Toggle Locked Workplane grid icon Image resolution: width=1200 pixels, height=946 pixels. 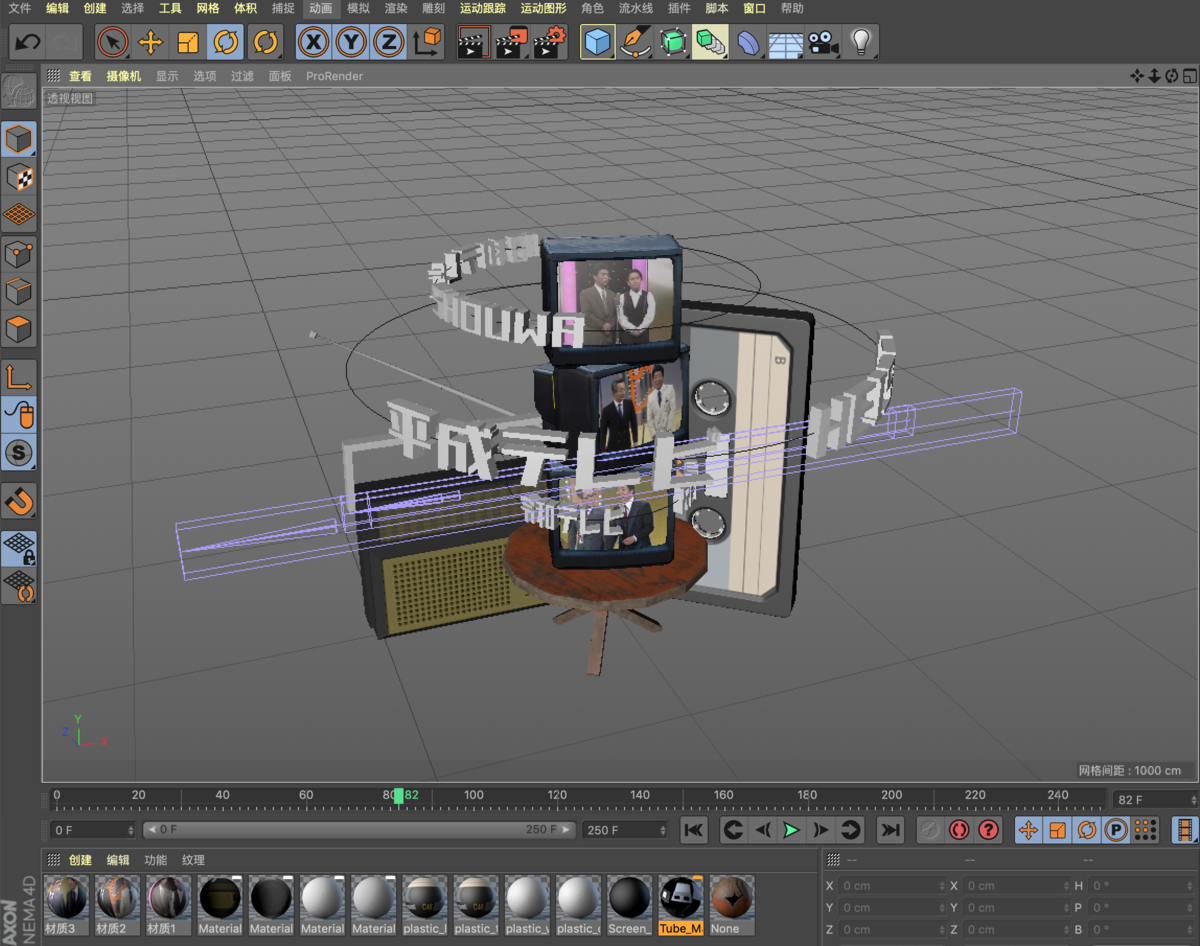click(x=19, y=548)
